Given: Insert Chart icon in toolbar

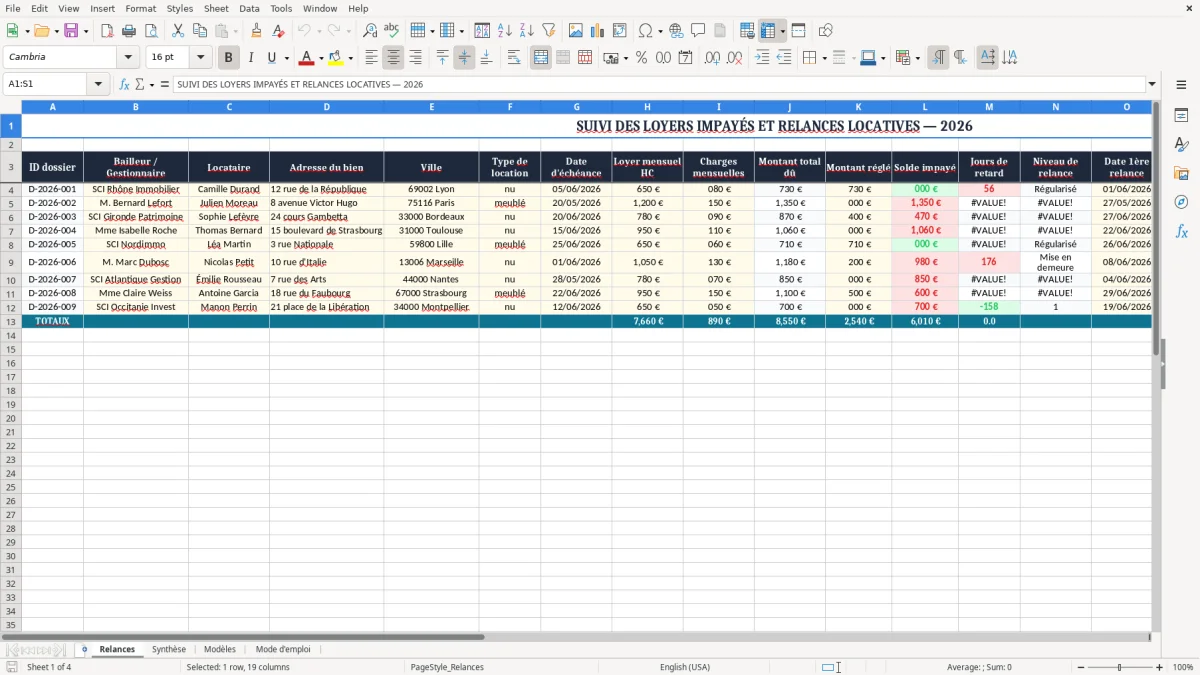Looking at the screenshot, I should pos(598,31).
